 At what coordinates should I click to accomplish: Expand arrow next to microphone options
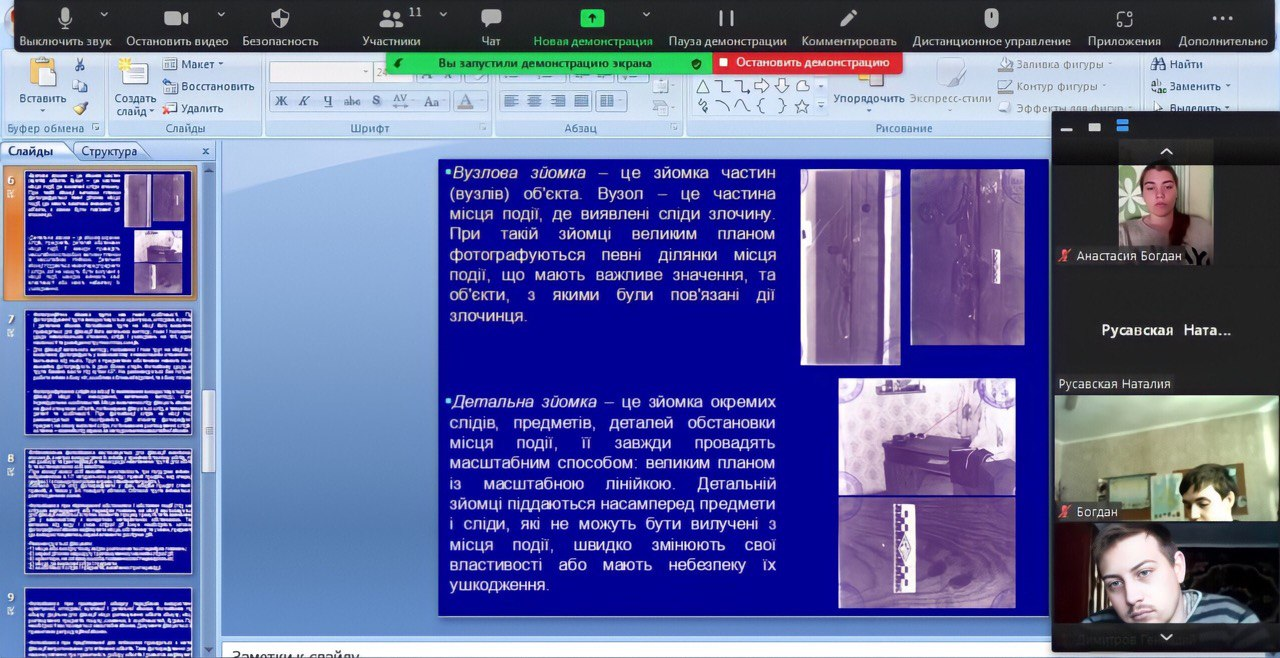tap(106, 16)
